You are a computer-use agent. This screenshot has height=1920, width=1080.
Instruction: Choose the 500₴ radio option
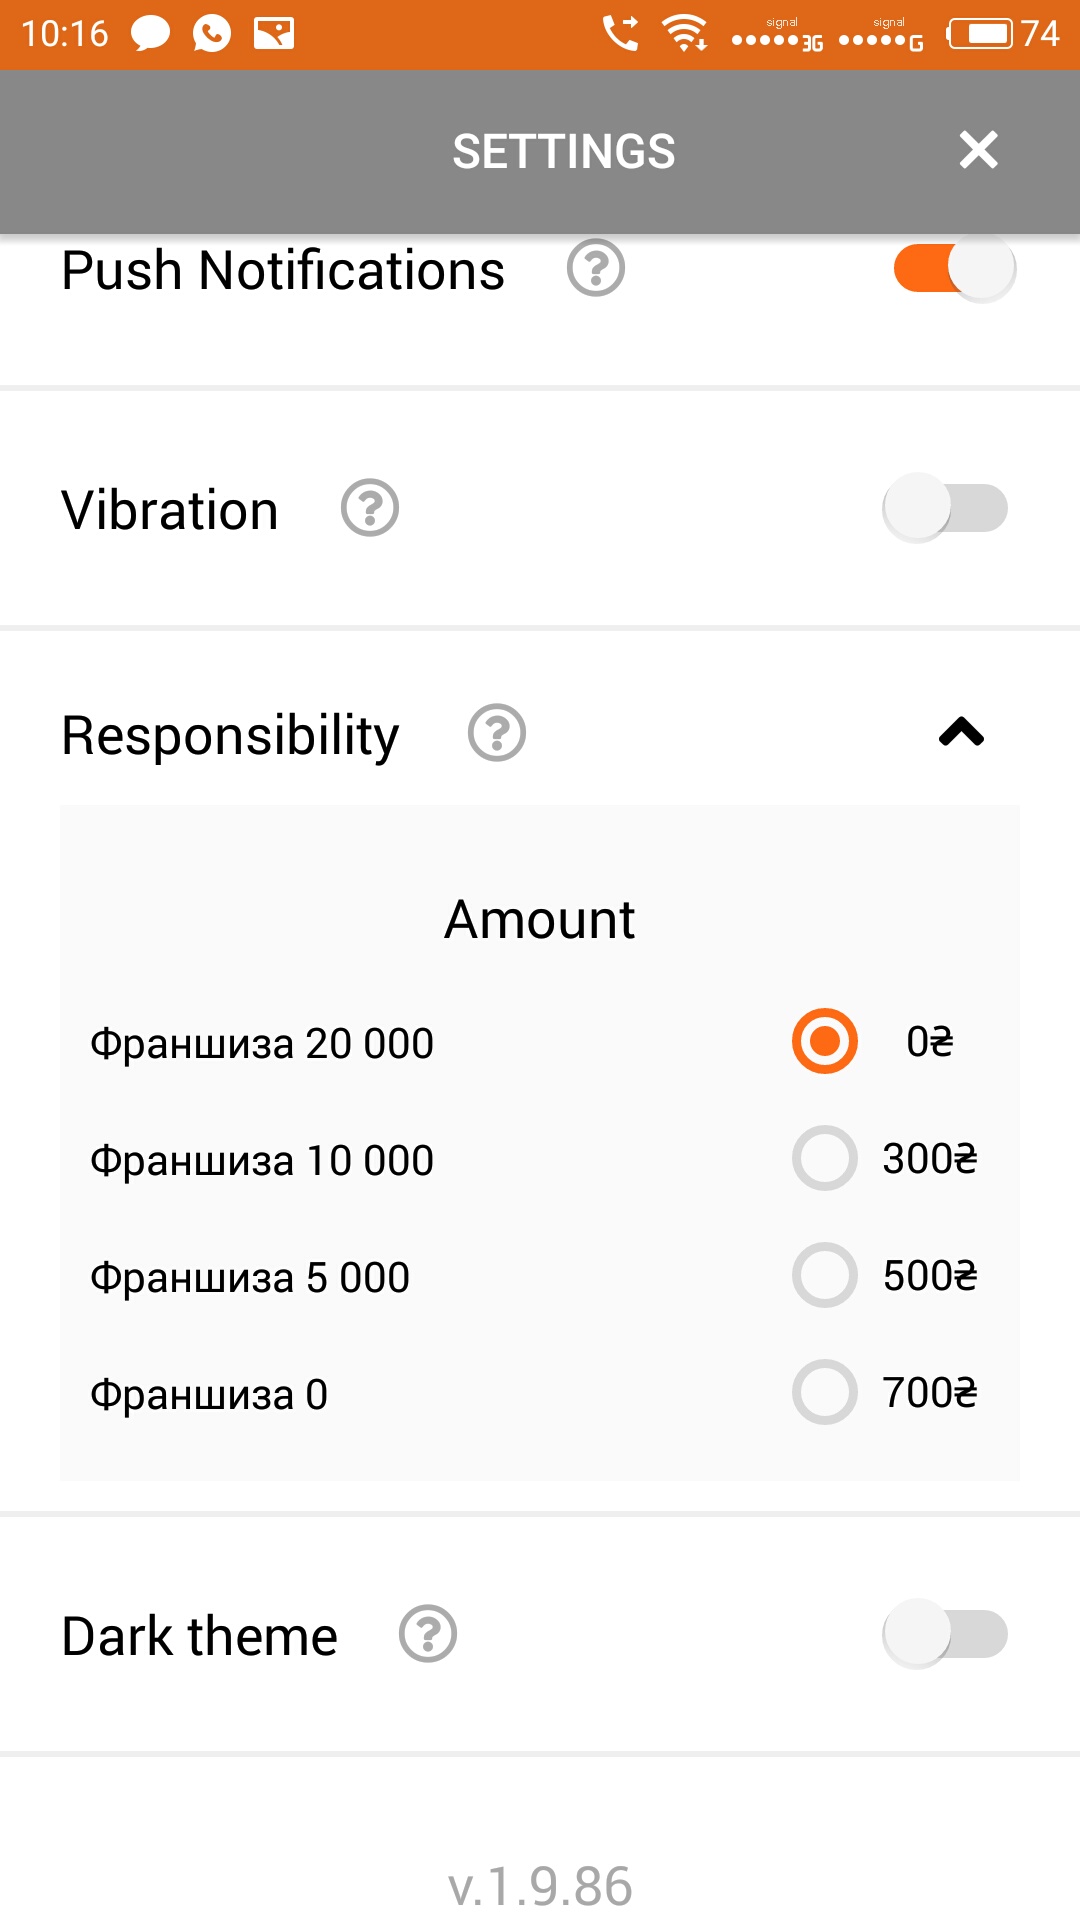[825, 1275]
